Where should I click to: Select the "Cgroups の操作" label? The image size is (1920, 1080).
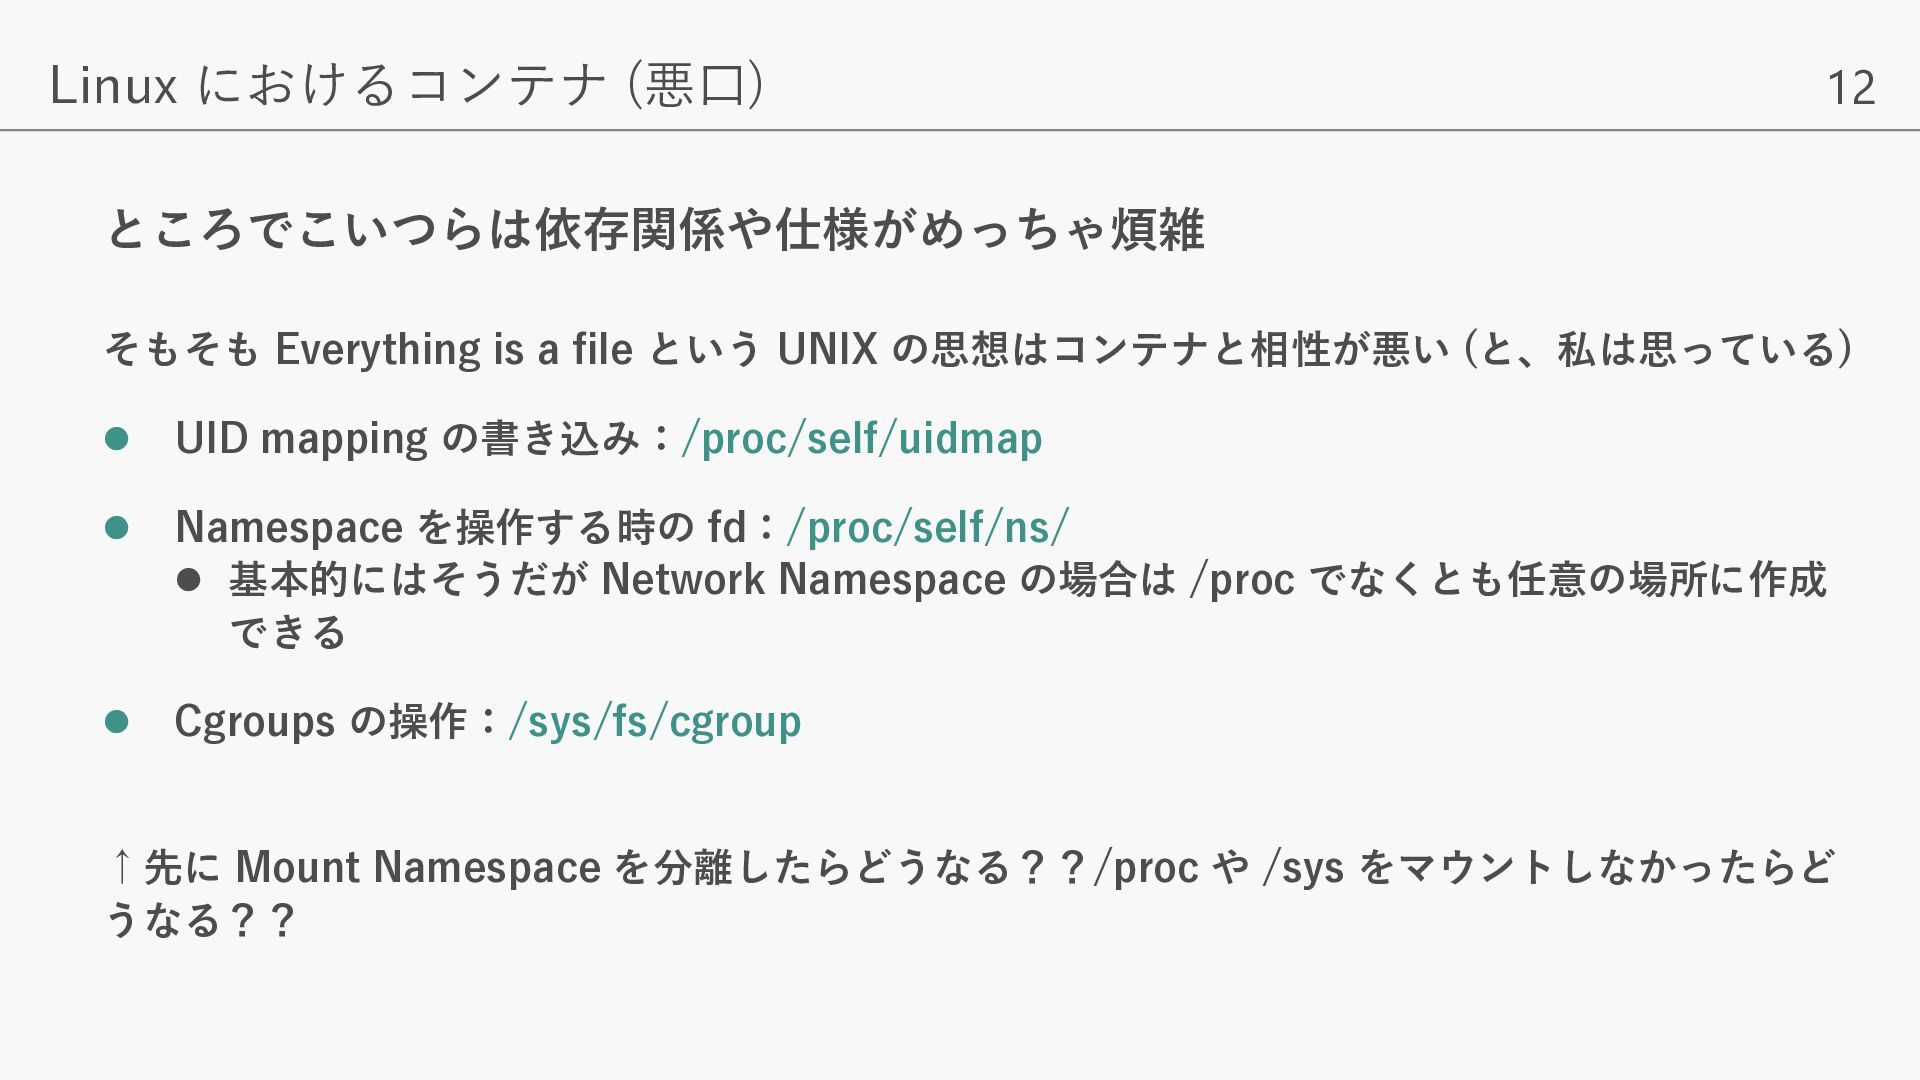(x=320, y=721)
